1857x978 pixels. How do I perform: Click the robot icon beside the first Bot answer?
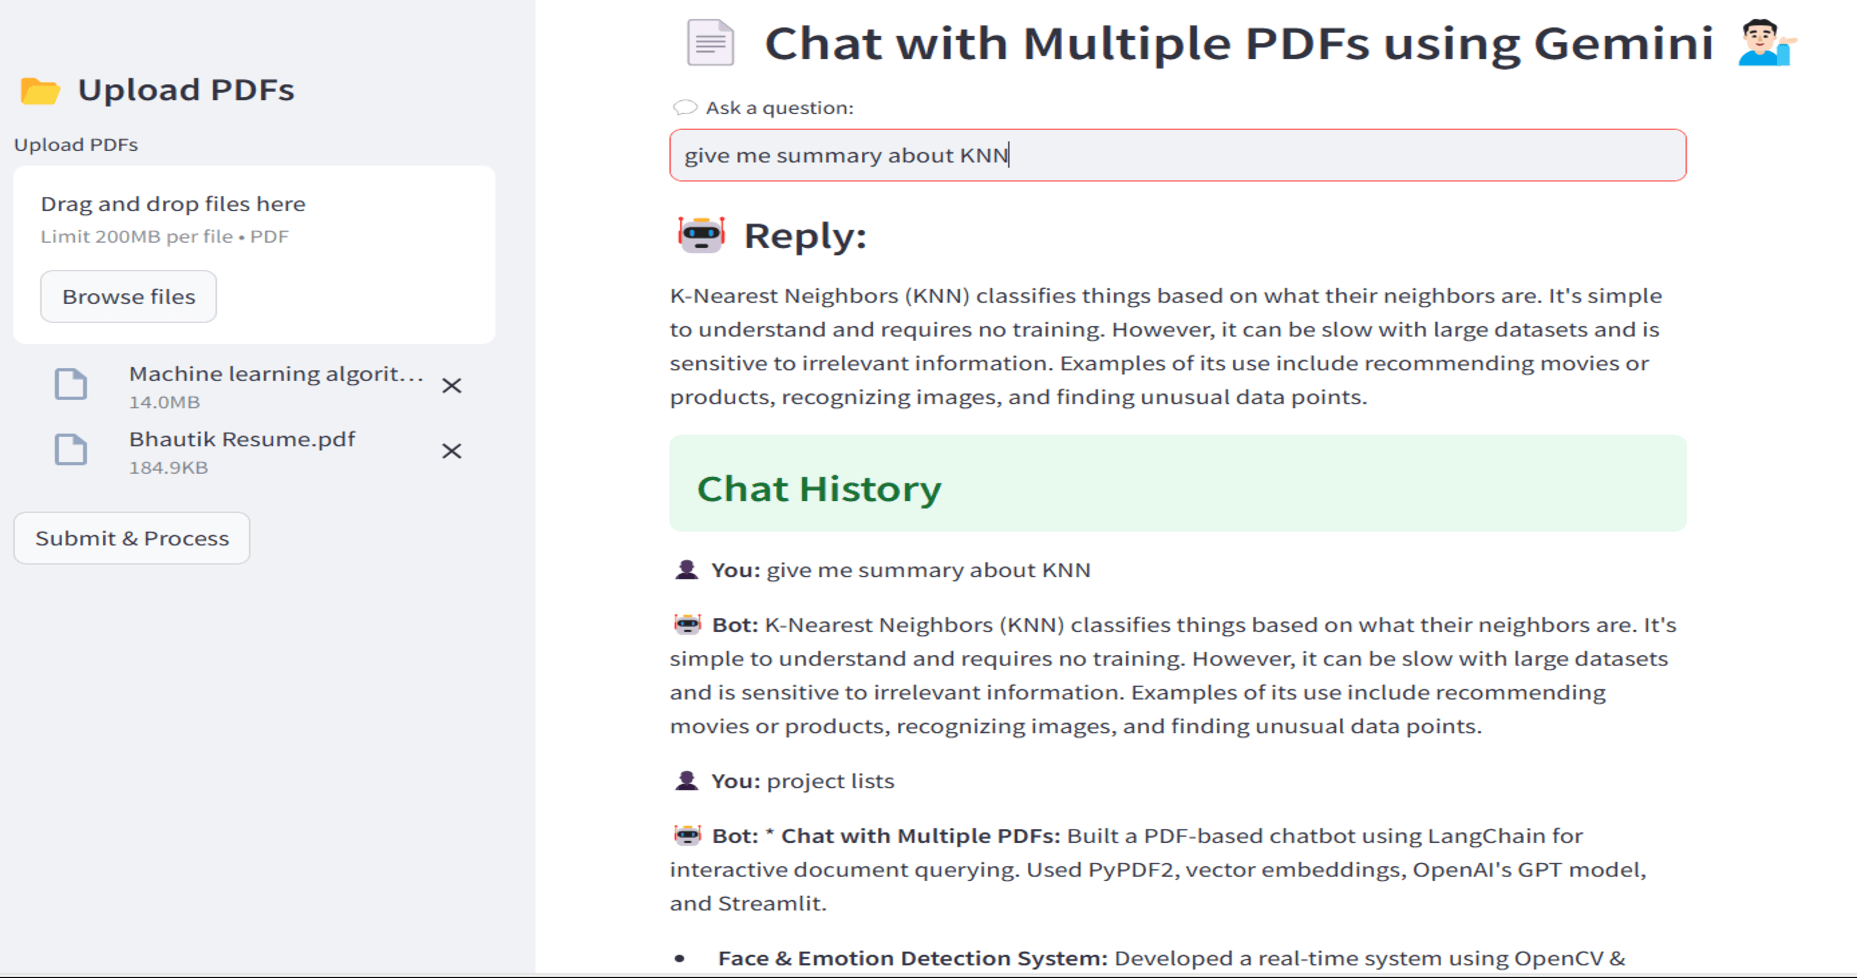688,622
